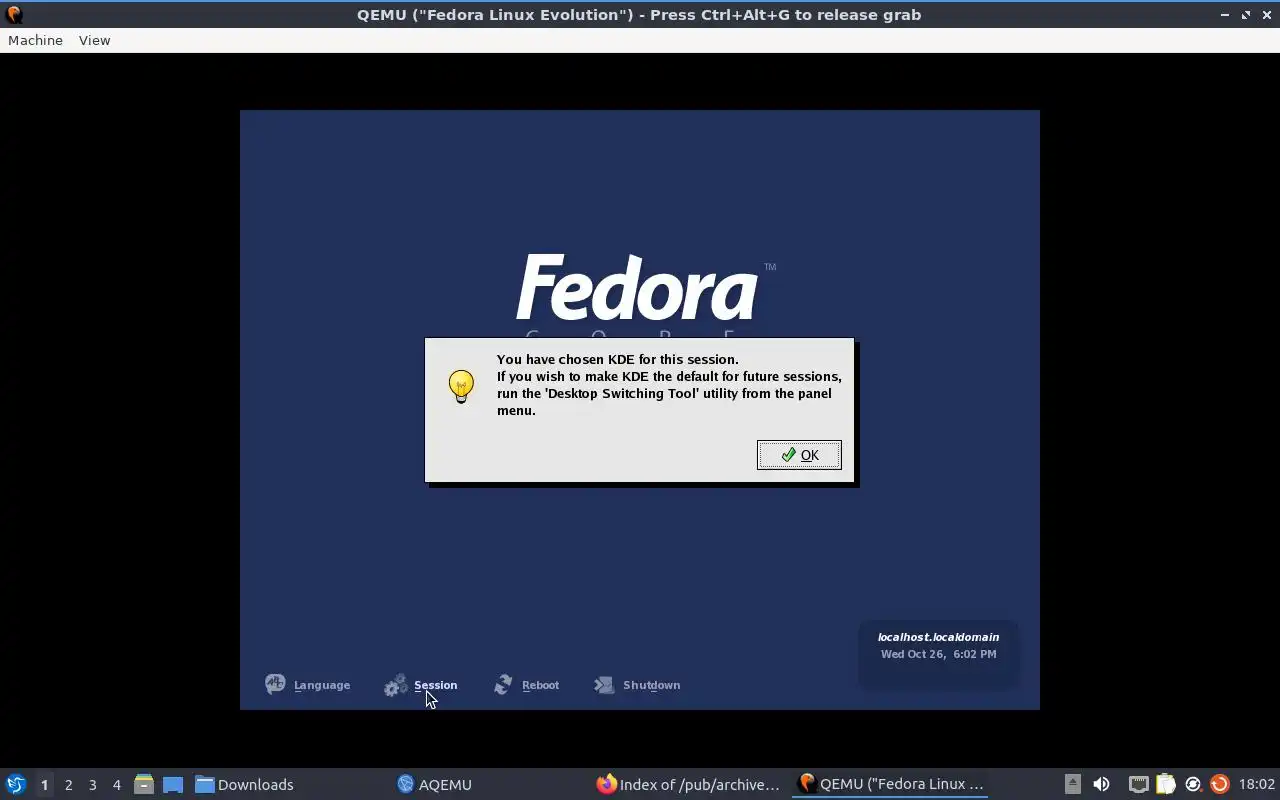Switch to virtual desktop 3
The height and width of the screenshot is (800, 1280).
93,785
